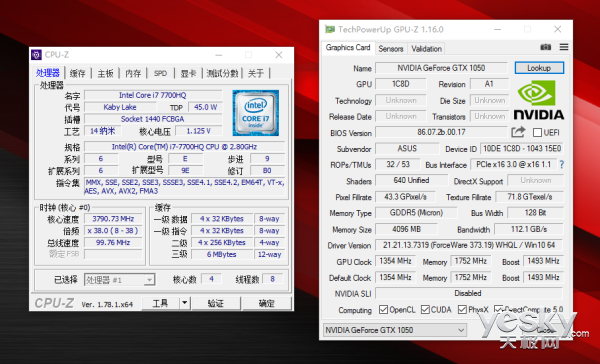The width and height of the screenshot is (600, 364).
Task: Click the TDP 45.0 W value
Action: (x=205, y=107)
